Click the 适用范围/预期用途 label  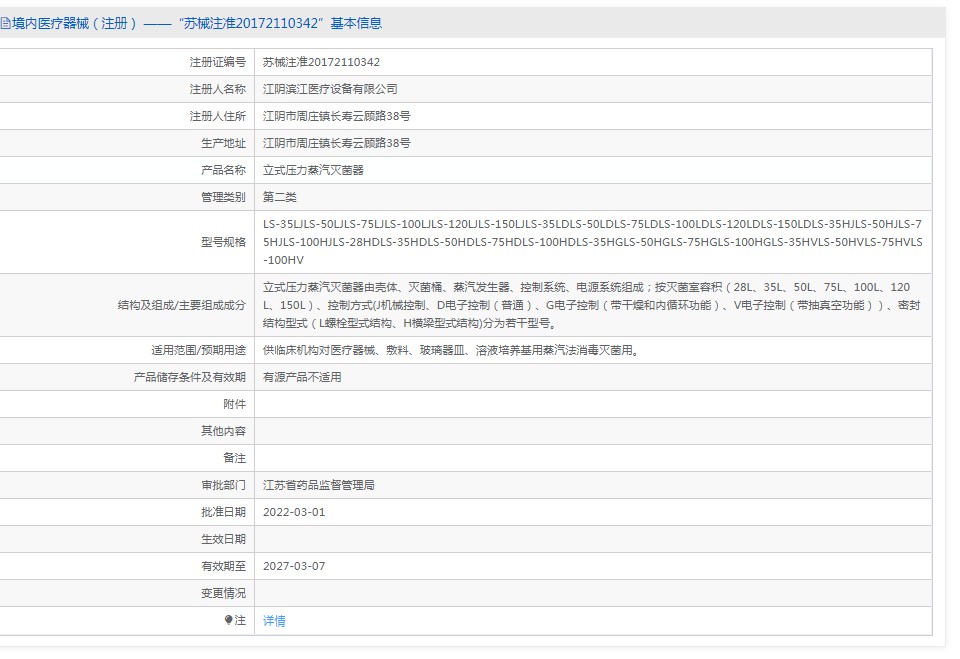[198, 350]
